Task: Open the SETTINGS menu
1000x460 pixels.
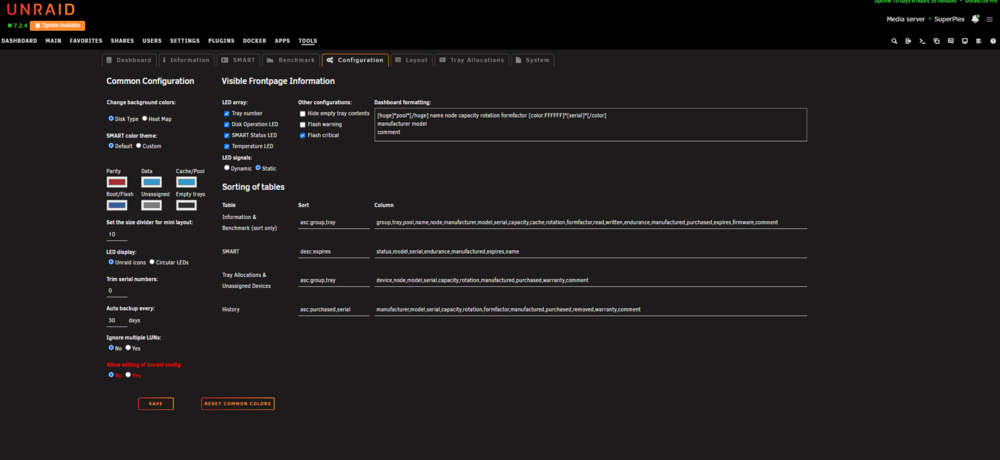Action: coord(185,41)
